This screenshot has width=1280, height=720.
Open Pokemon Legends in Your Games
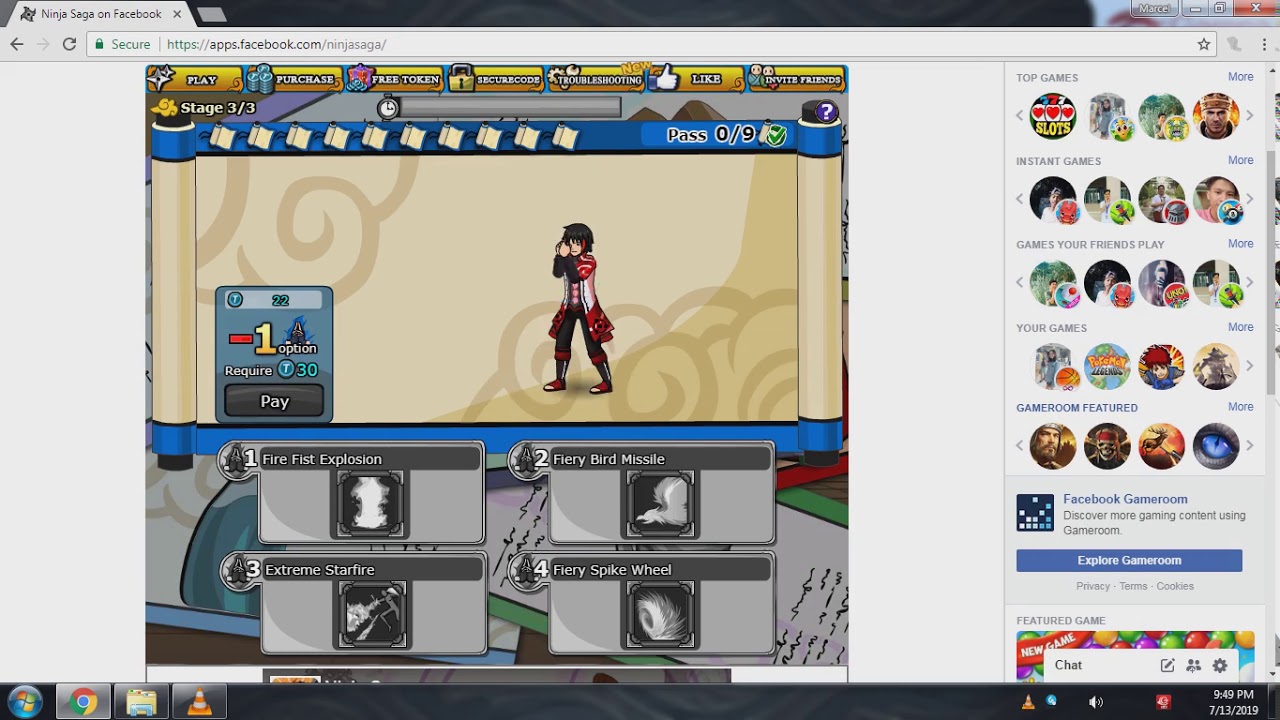1107,366
